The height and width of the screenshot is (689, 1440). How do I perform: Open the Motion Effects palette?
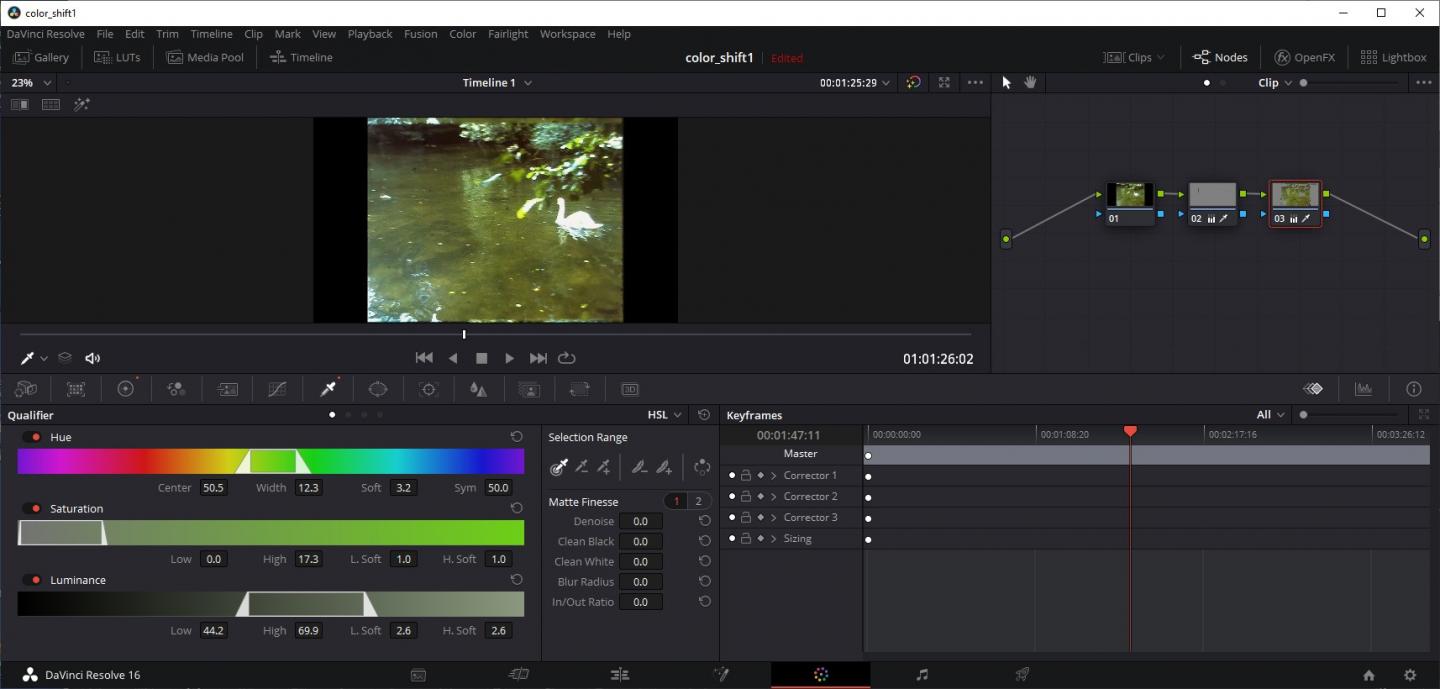coord(228,389)
